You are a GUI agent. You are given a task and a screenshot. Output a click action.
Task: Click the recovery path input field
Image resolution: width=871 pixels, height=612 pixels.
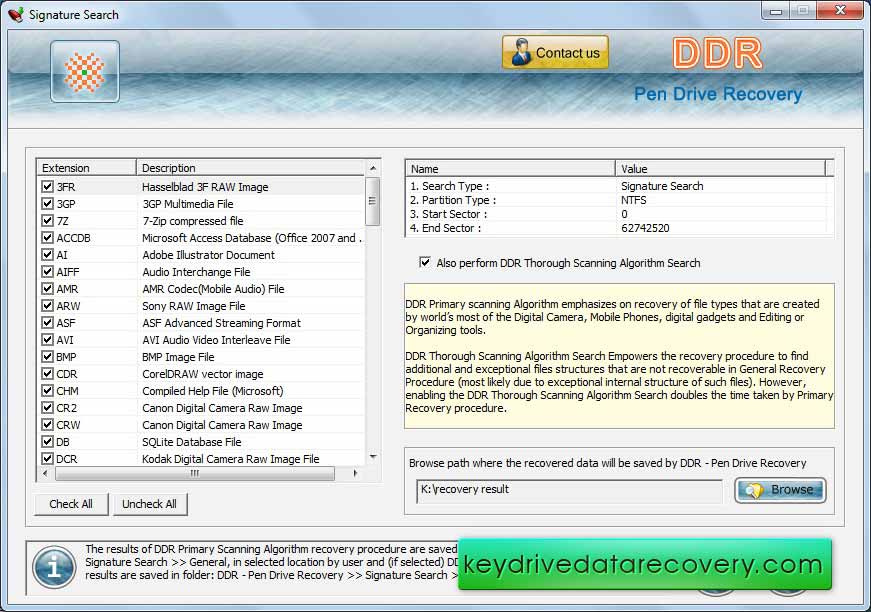click(x=569, y=490)
